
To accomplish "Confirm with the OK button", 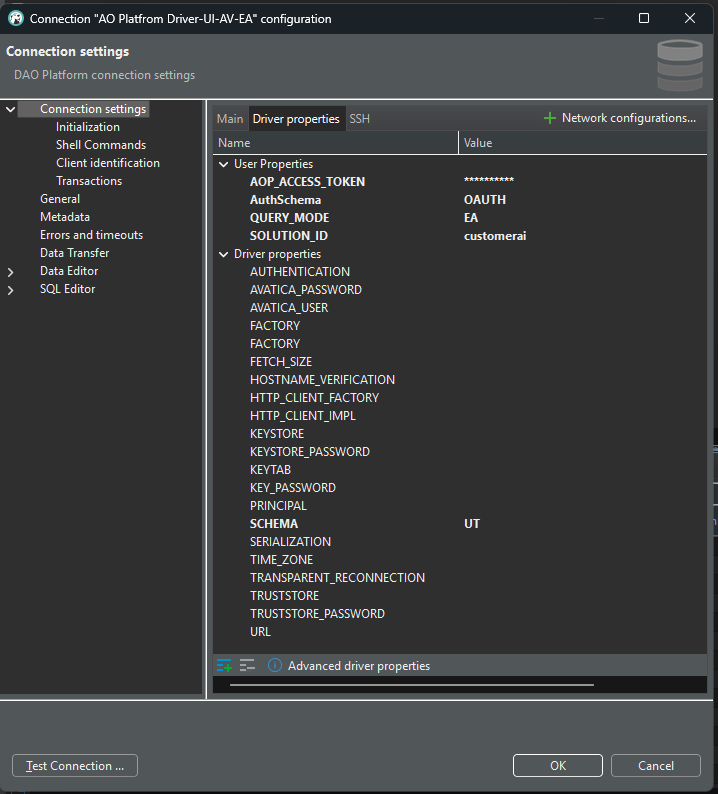I will (x=557, y=766).
